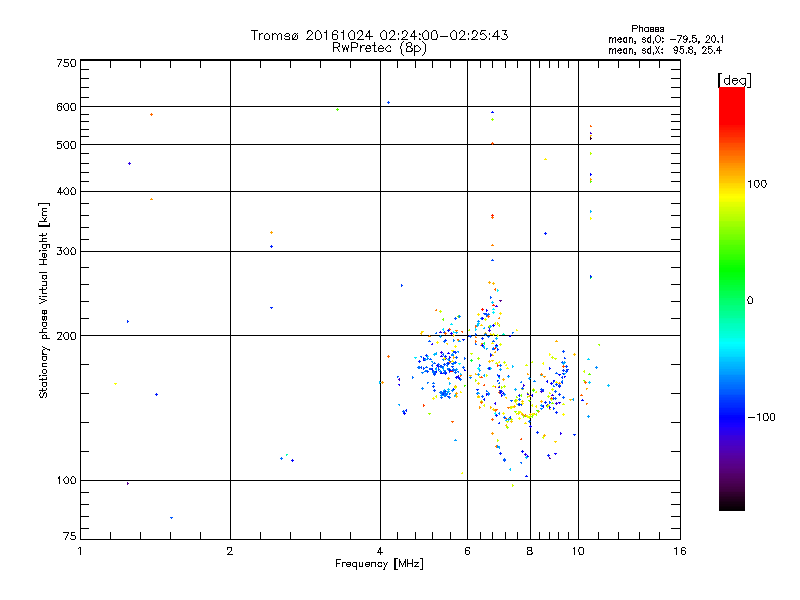Viewport: 800px width, 600px height.
Task: Click the x-axis tick label '8'
Action: coord(530,551)
